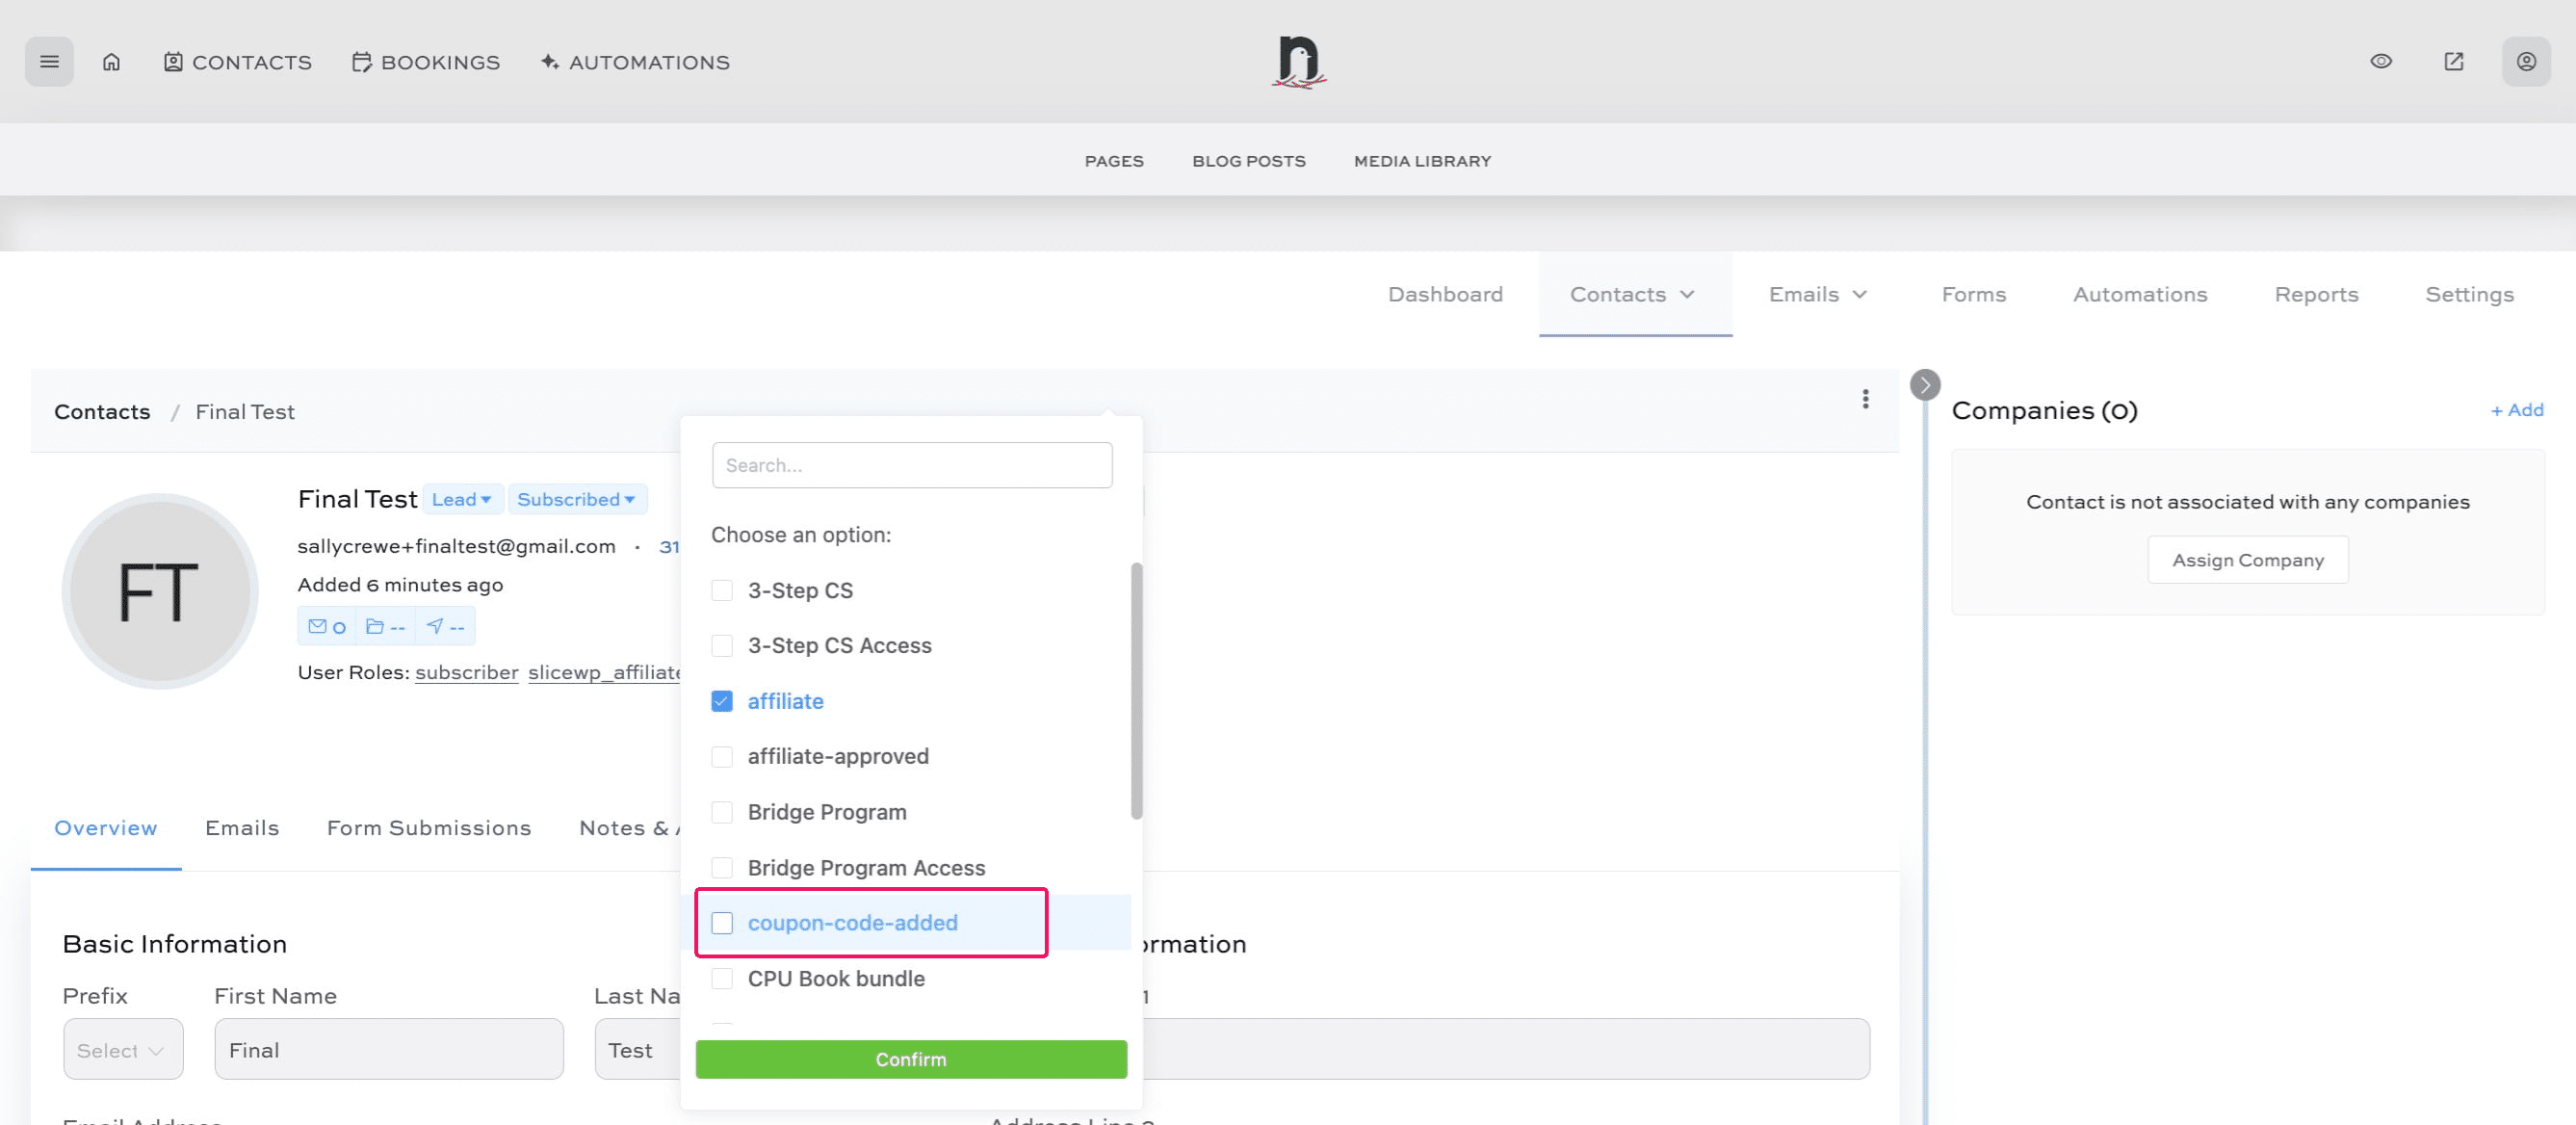Screen dimensions: 2576x1125
Task: Uncheck the affiliate tag checkbox
Action: pos(722,701)
